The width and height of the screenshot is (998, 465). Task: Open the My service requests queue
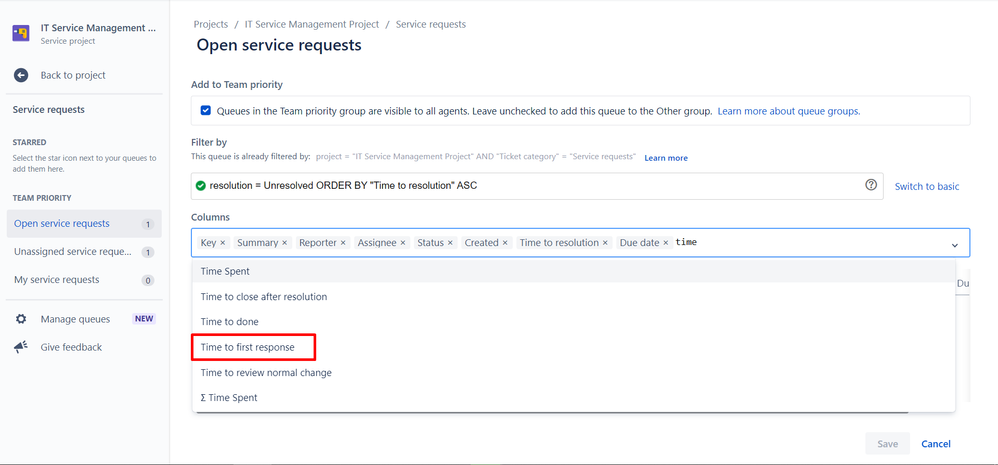(84, 280)
